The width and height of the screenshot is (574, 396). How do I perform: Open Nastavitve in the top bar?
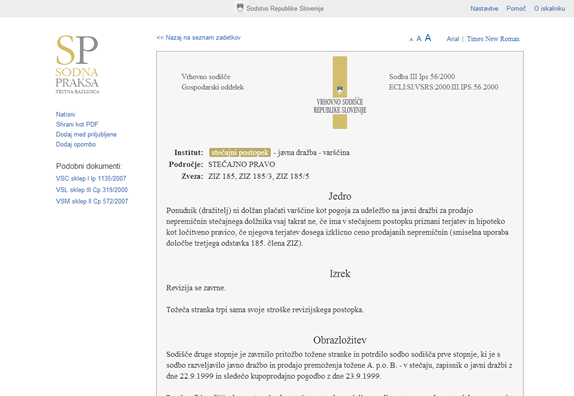click(484, 8)
